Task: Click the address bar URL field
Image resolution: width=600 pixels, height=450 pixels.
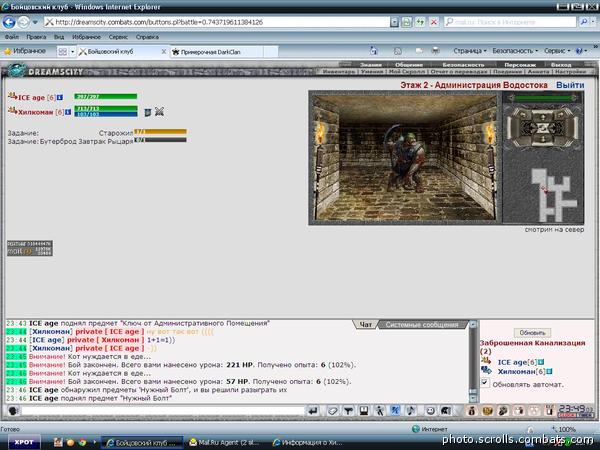Action: click(217, 22)
